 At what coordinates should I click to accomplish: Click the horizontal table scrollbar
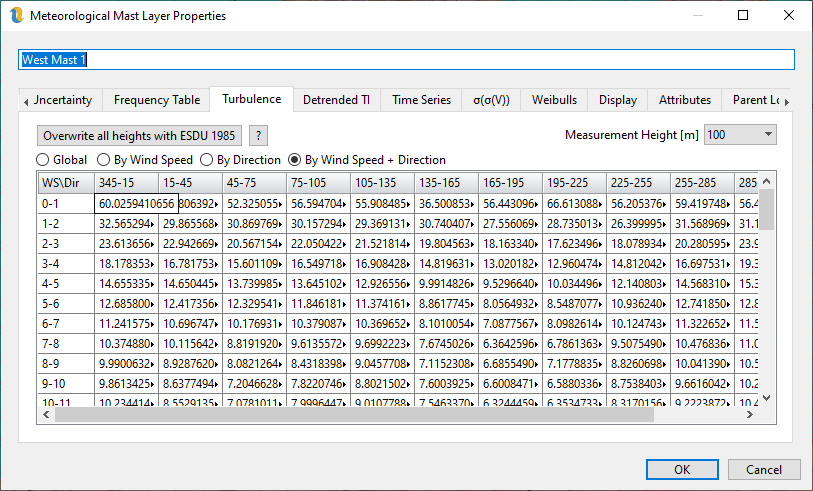point(300,415)
